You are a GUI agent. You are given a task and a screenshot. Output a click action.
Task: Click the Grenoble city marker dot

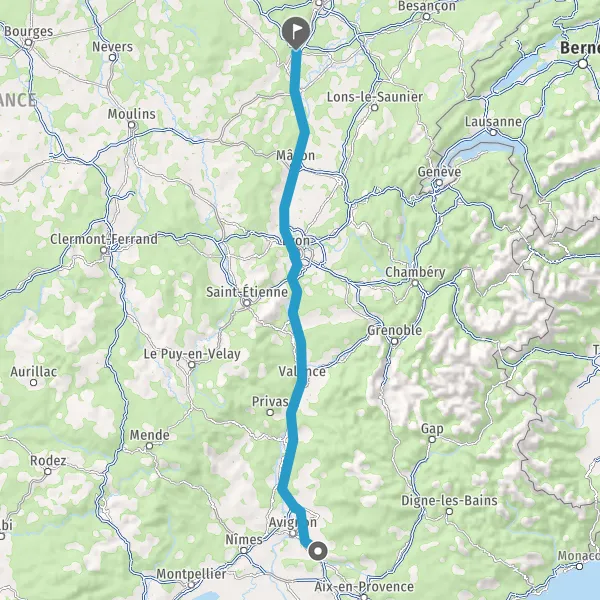pyautogui.click(x=395, y=341)
